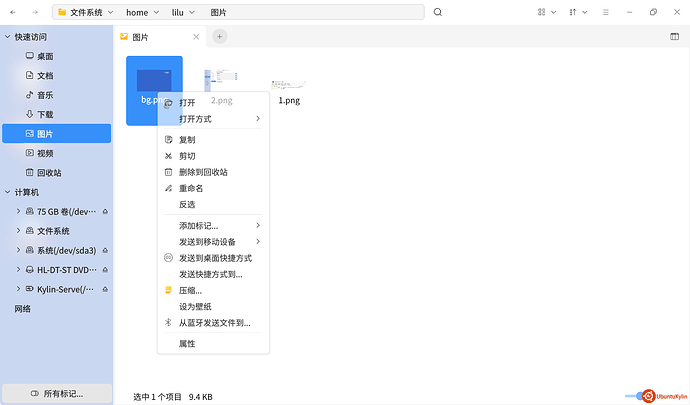Eject the 系统(/dev/sda3) drive

(105, 250)
